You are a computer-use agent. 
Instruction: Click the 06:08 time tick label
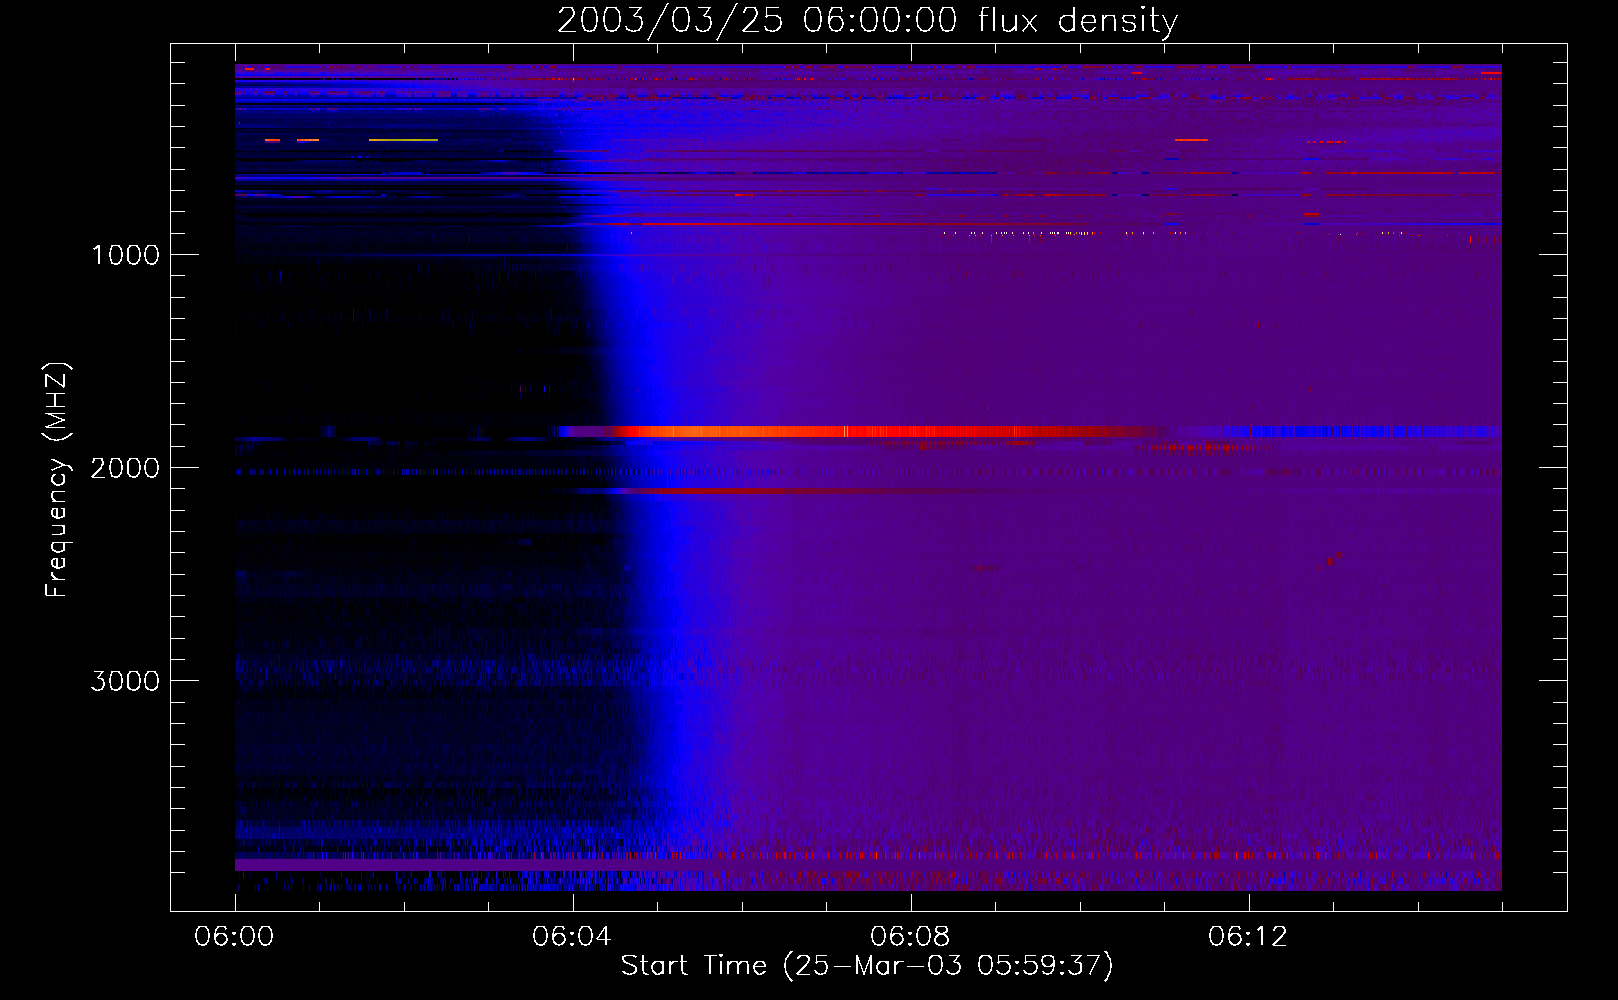pyautogui.click(x=910, y=937)
